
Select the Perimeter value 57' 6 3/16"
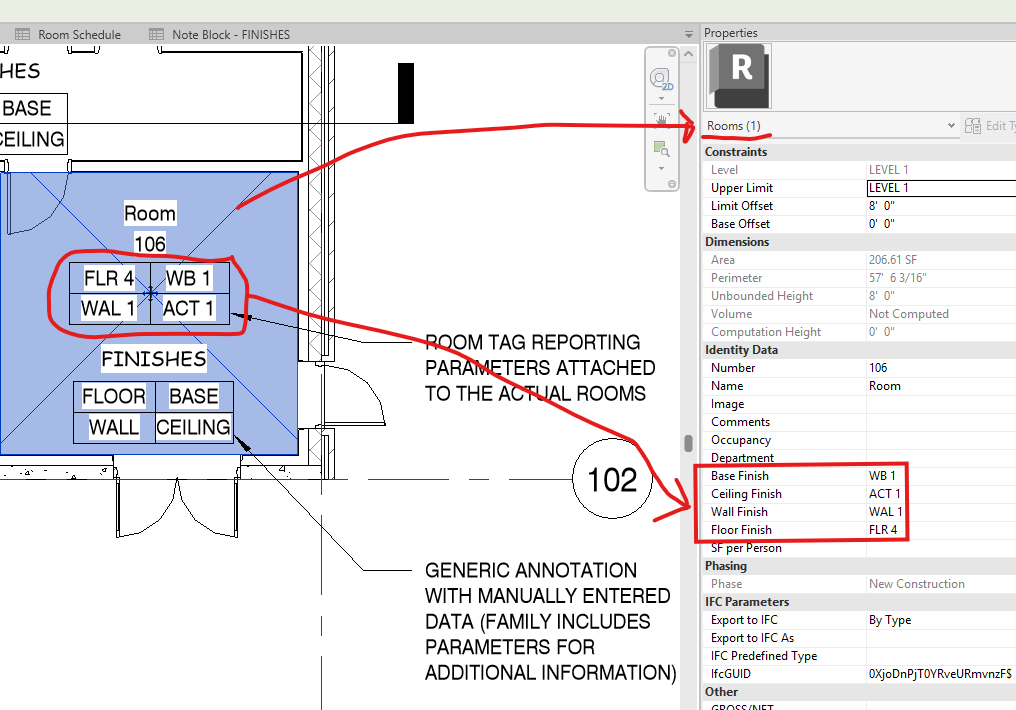coord(897,278)
